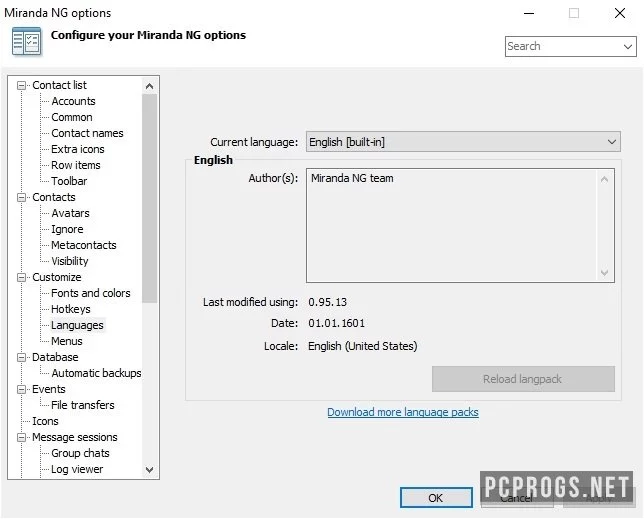Open the Ignore options page

[x=67, y=229]
